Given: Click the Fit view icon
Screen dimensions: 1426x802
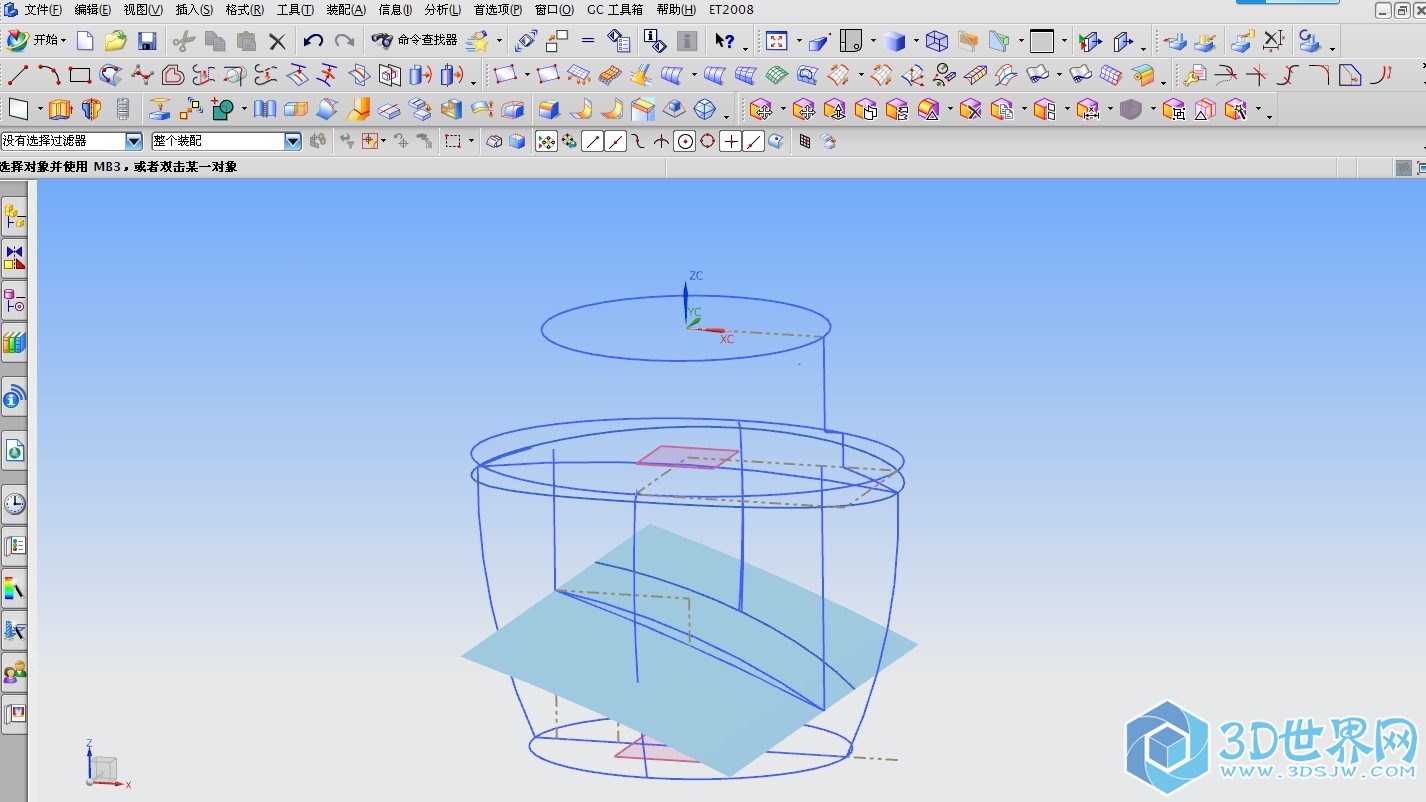Looking at the screenshot, I should pyautogui.click(x=777, y=41).
